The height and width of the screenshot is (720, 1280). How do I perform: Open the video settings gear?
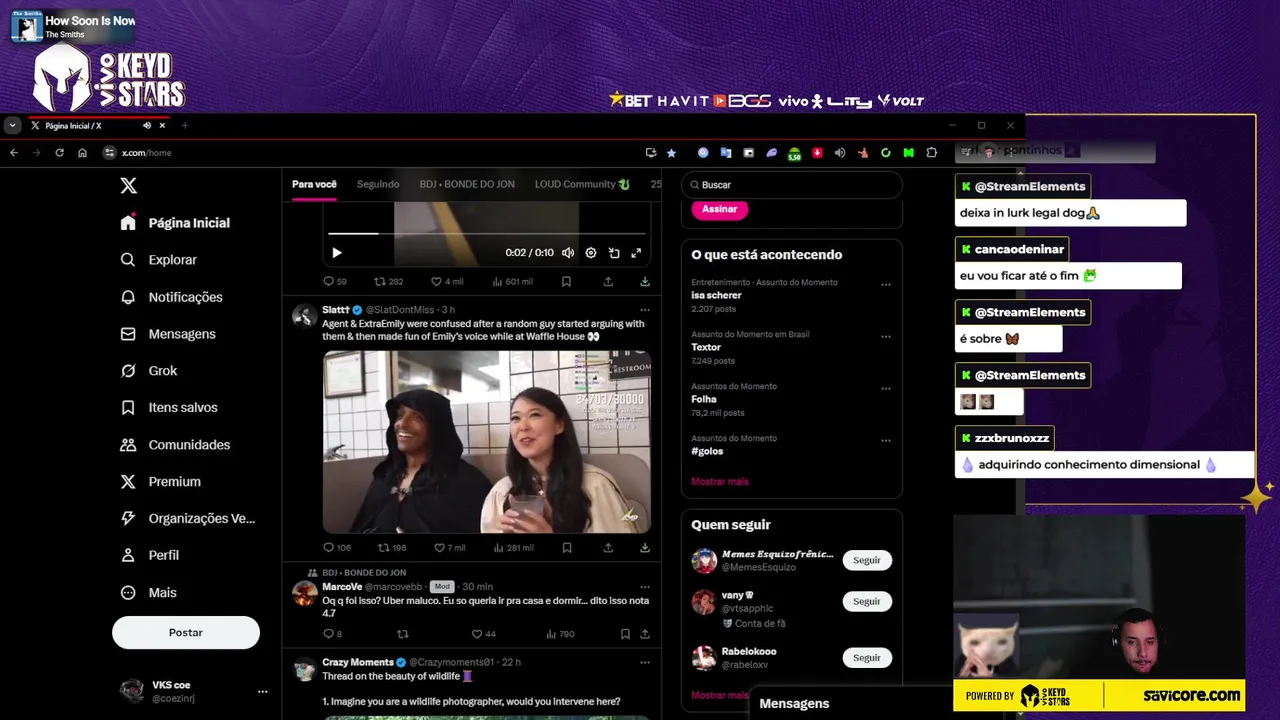point(591,253)
